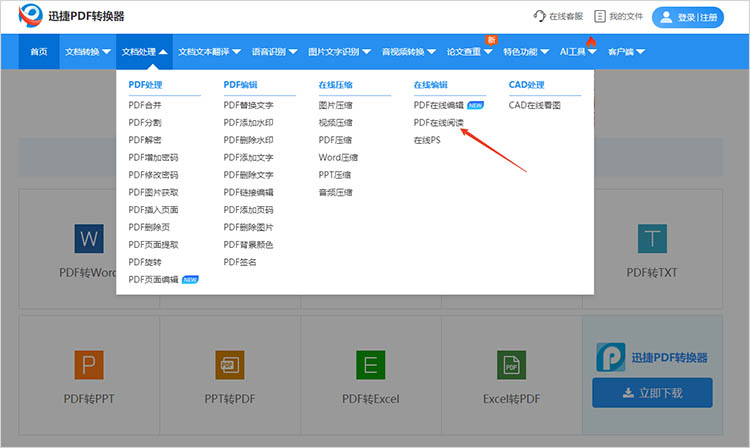Click the PDF转PPT P icon

[89, 365]
